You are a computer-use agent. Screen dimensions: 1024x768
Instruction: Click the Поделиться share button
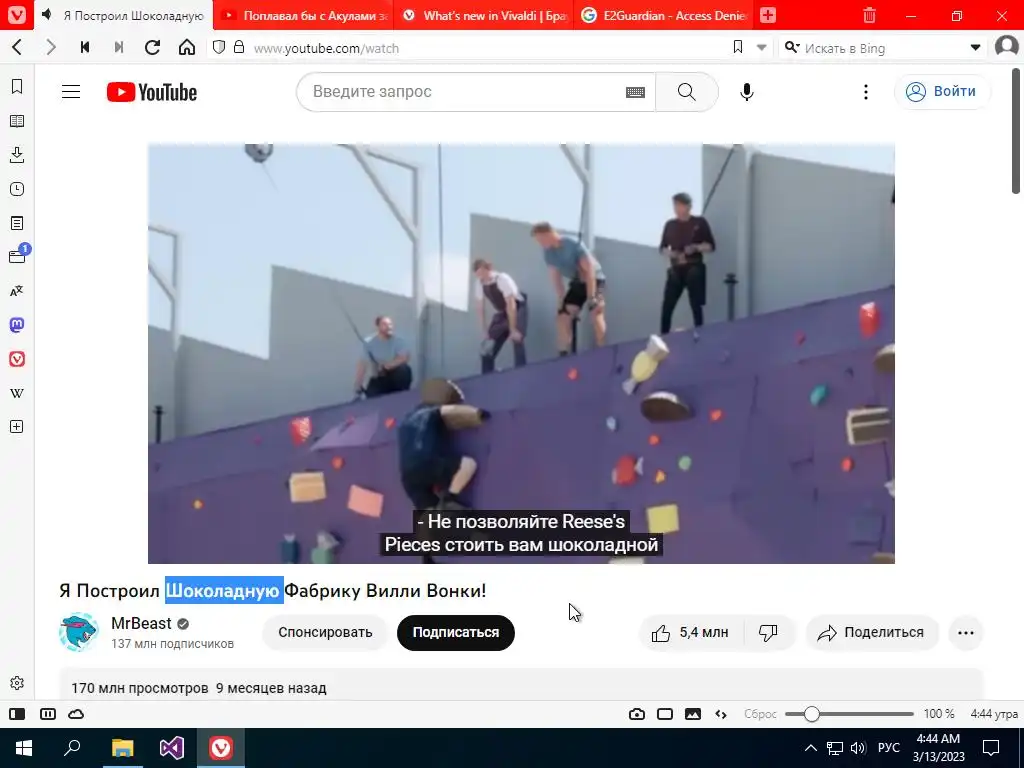tap(871, 632)
